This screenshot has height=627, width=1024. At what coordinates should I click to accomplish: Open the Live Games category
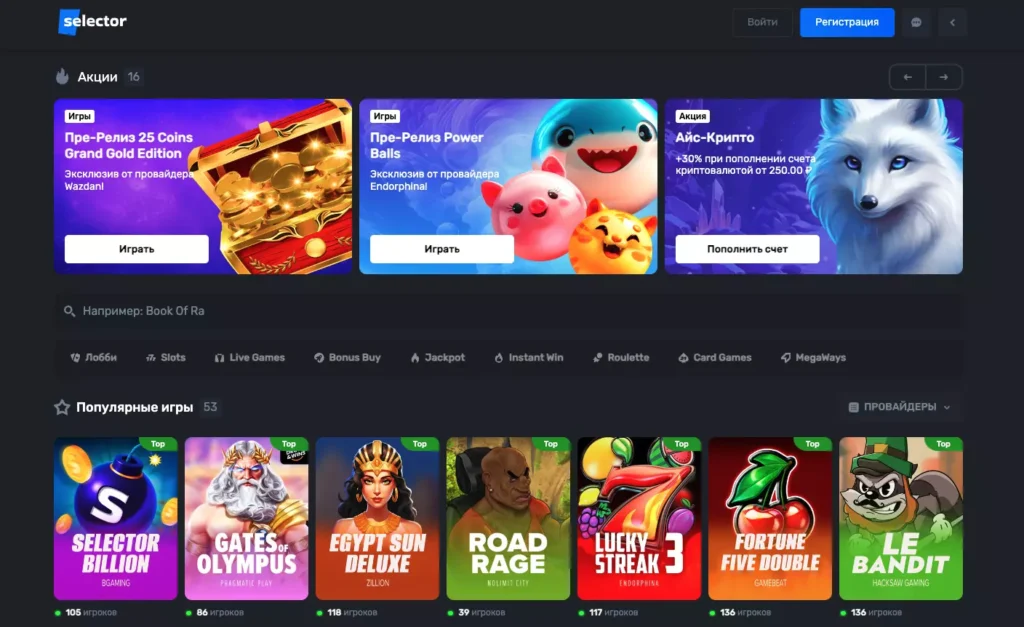point(249,357)
